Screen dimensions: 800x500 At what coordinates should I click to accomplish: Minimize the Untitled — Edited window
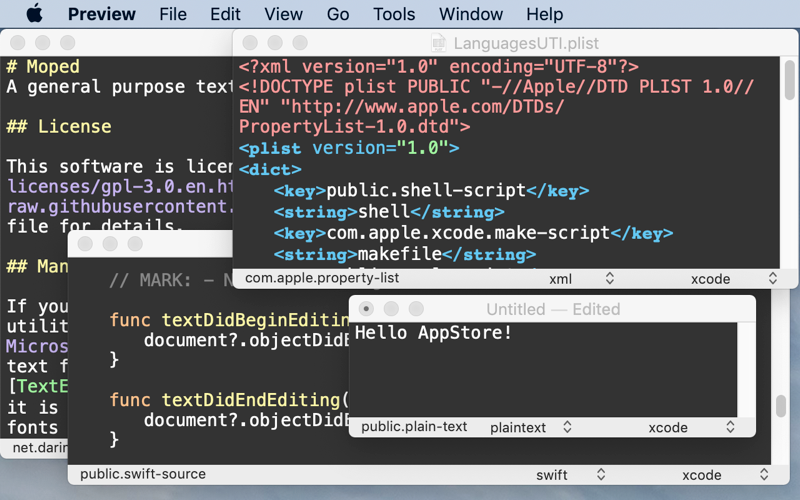tap(391, 309)
